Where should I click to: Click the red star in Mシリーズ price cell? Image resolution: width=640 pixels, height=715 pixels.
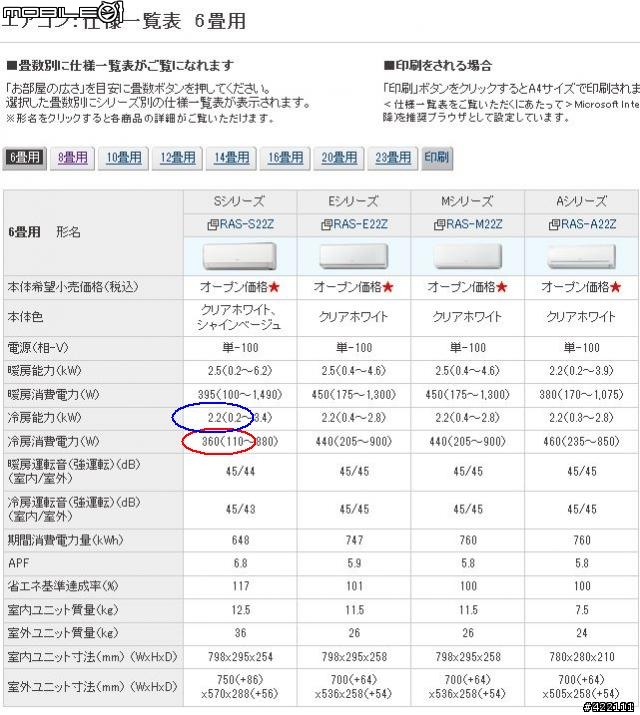tap(501, 287)
